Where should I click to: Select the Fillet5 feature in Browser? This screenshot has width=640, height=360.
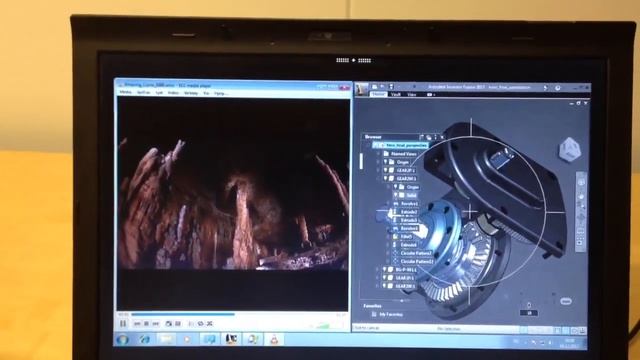coord(406,236)
